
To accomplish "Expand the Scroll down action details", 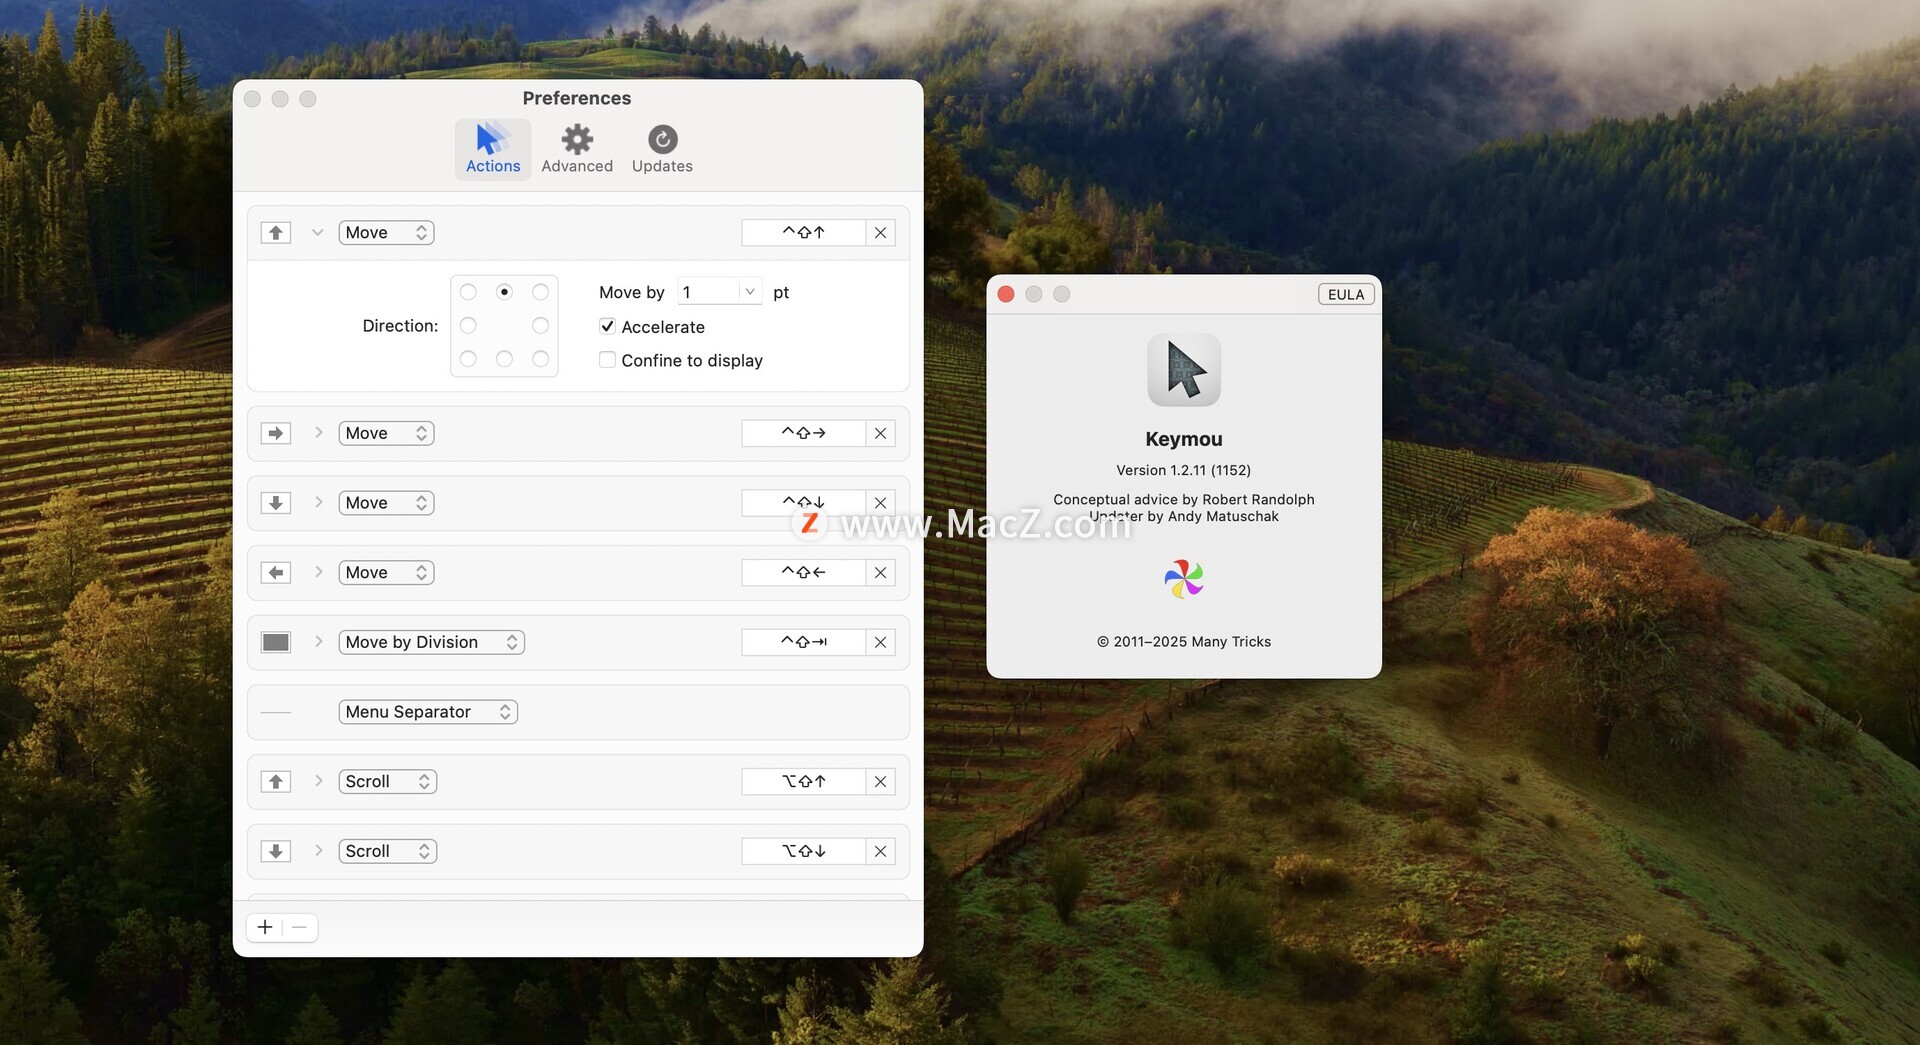I will pos(318,851).
